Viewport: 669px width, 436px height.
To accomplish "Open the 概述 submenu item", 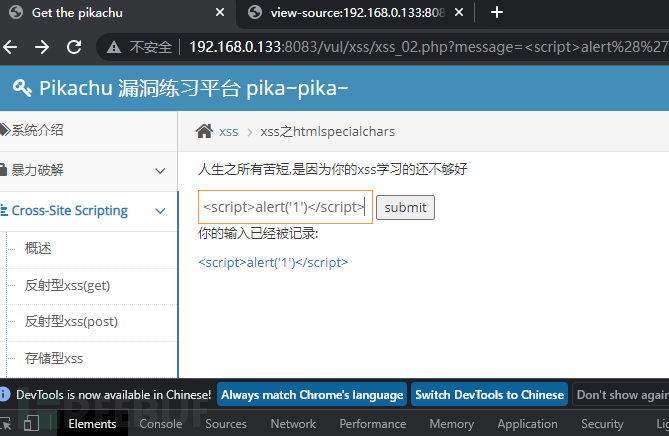I will [x=38, y=248].
